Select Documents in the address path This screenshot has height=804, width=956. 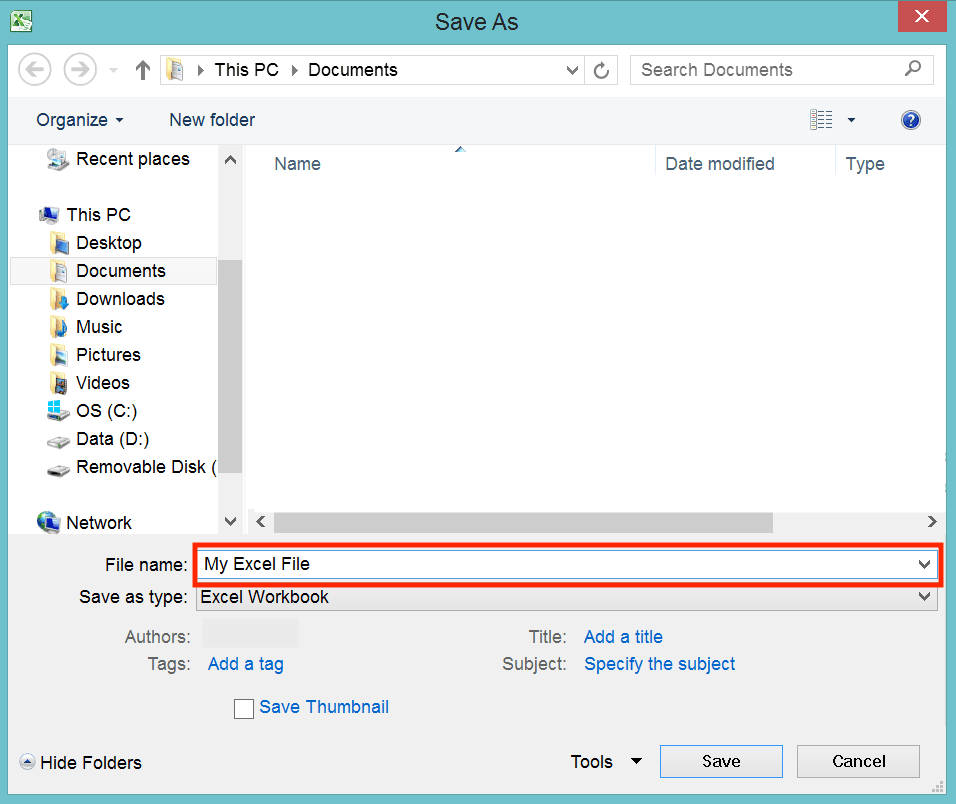click(352, 70)
